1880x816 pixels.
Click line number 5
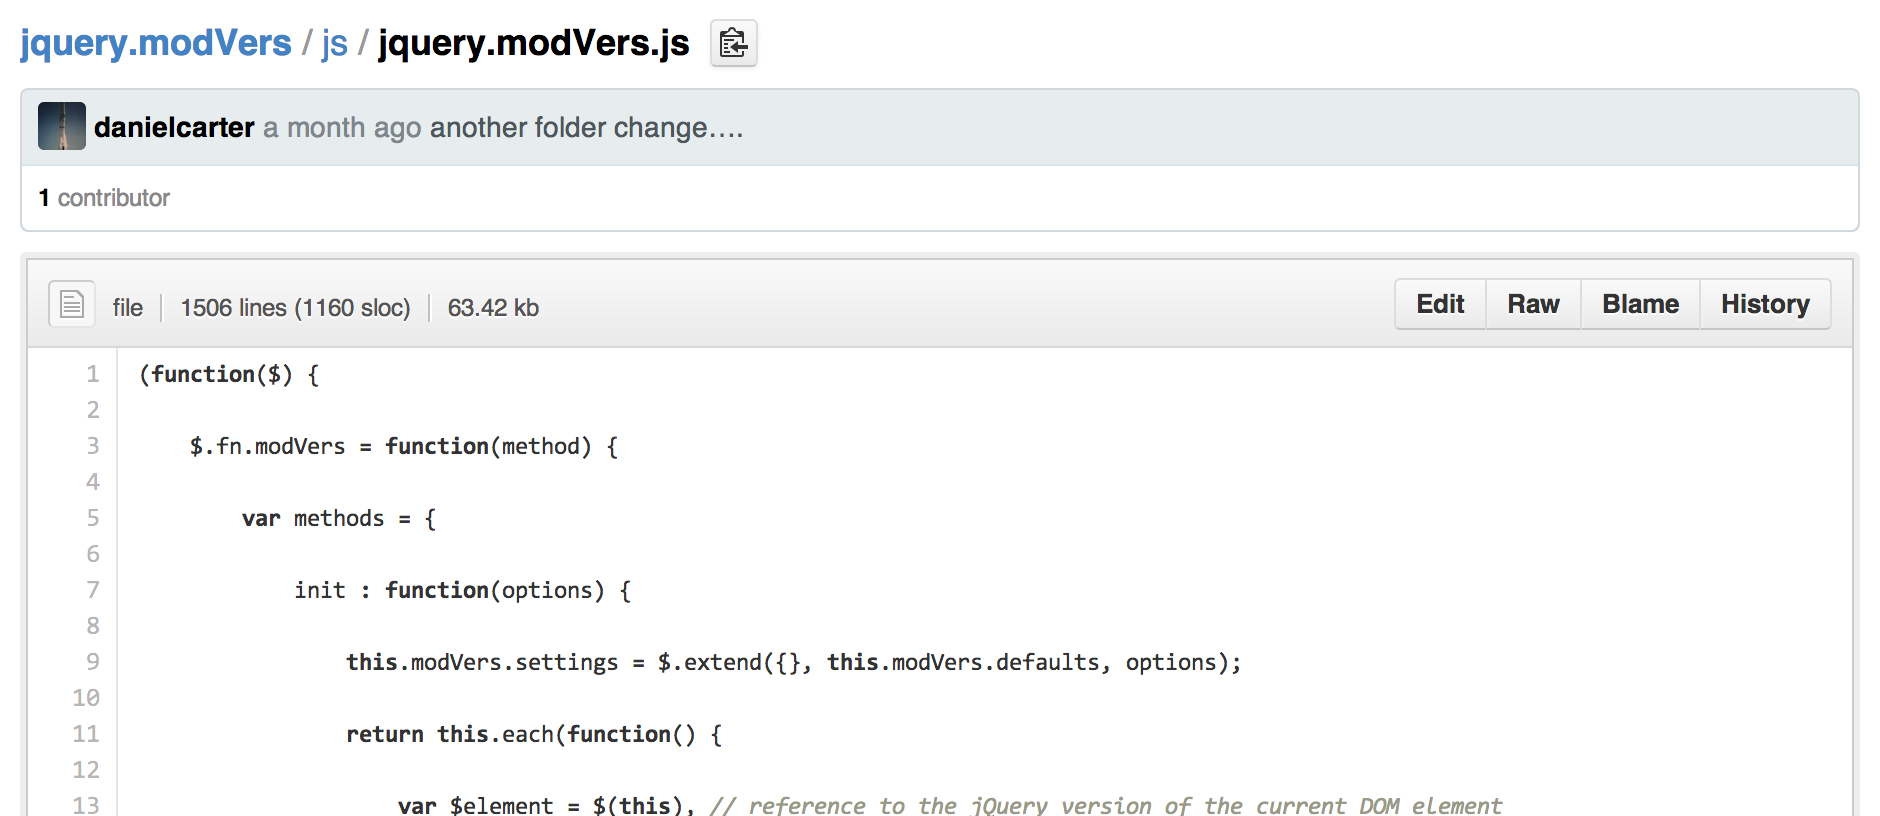pyautogui.click(x=93, y=518)
